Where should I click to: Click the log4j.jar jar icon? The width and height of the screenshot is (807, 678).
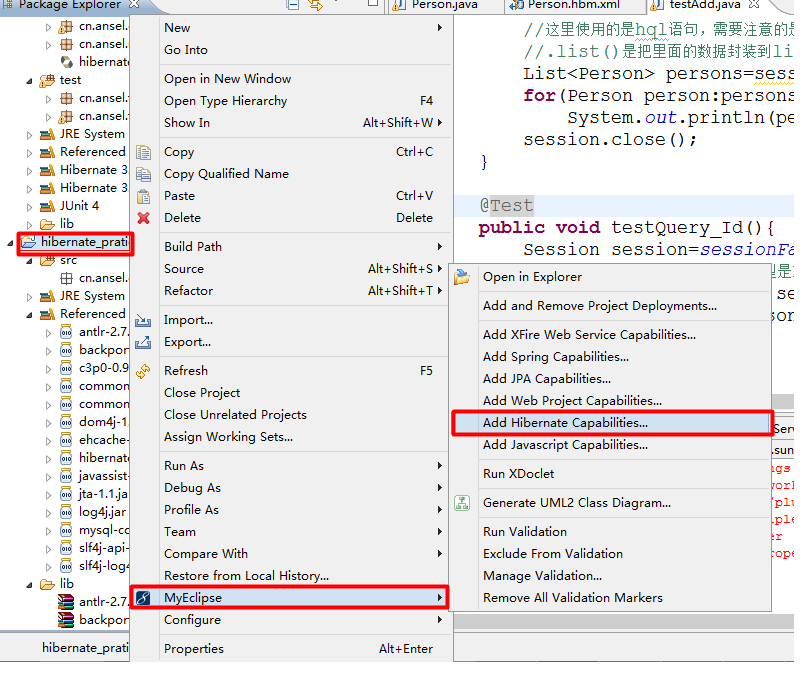66,513
